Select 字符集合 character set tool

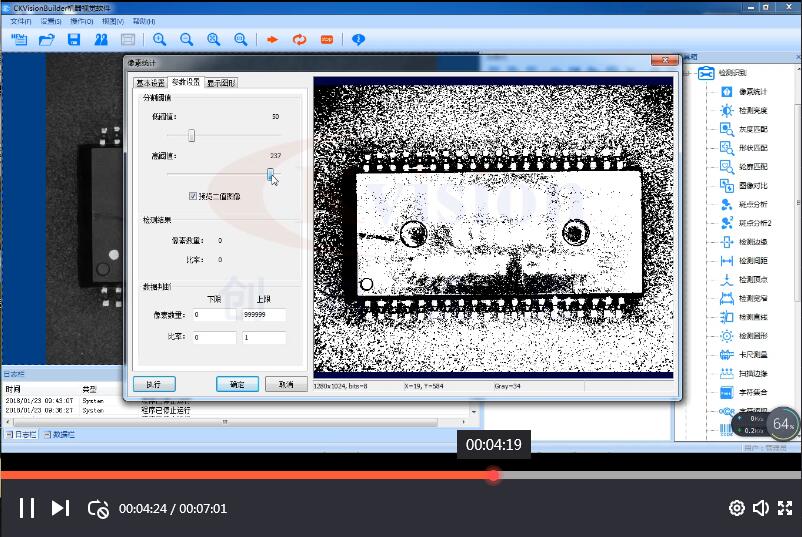coord(744,392)
